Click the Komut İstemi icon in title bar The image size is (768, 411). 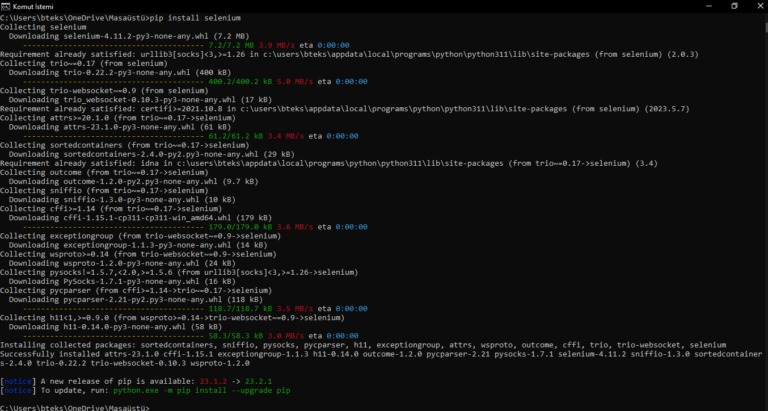pos(7,6)
